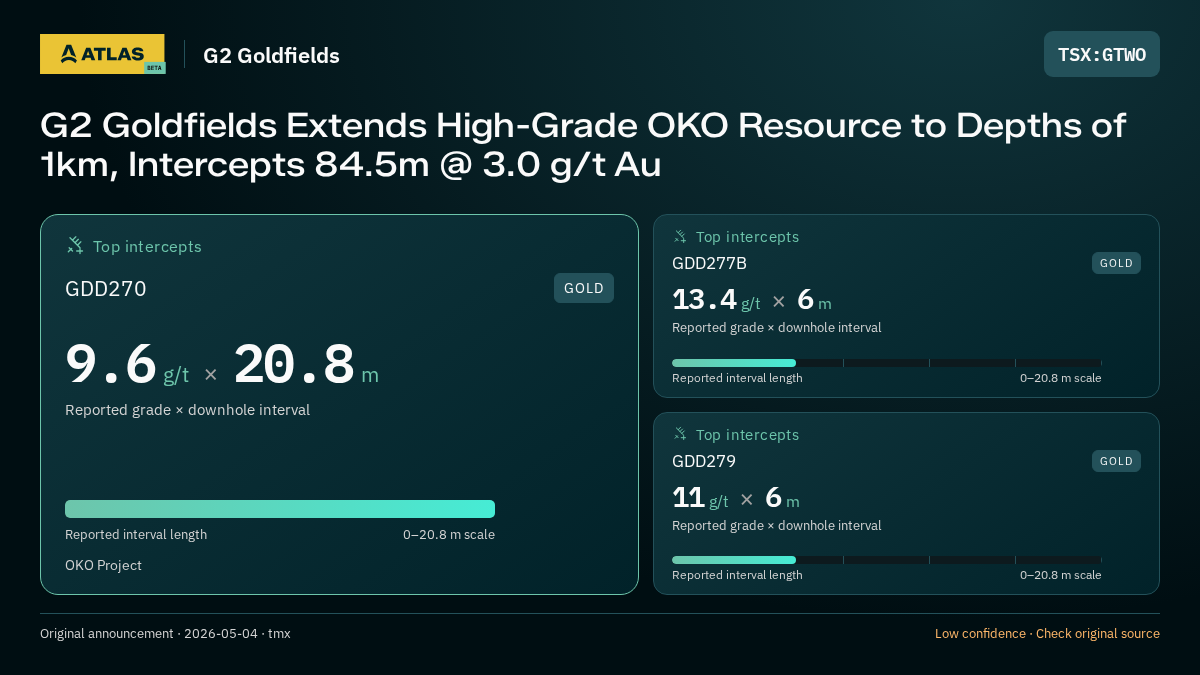Viewport: 1200px width, 675px height.
Task: Click the GDD279 interval length bar
Action: coord(887,560)
